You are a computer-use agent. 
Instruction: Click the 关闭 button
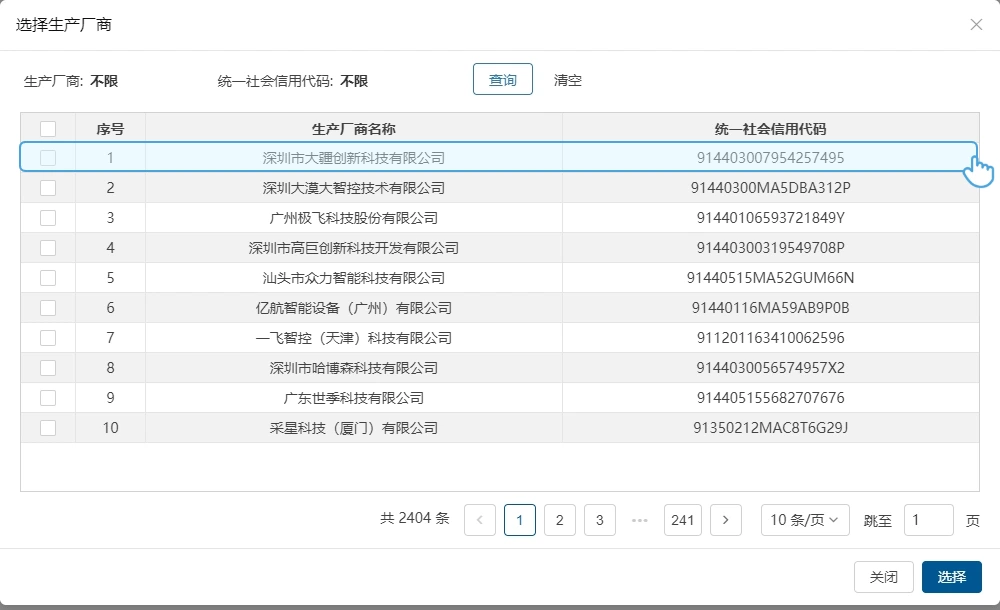tap(884, 577)
